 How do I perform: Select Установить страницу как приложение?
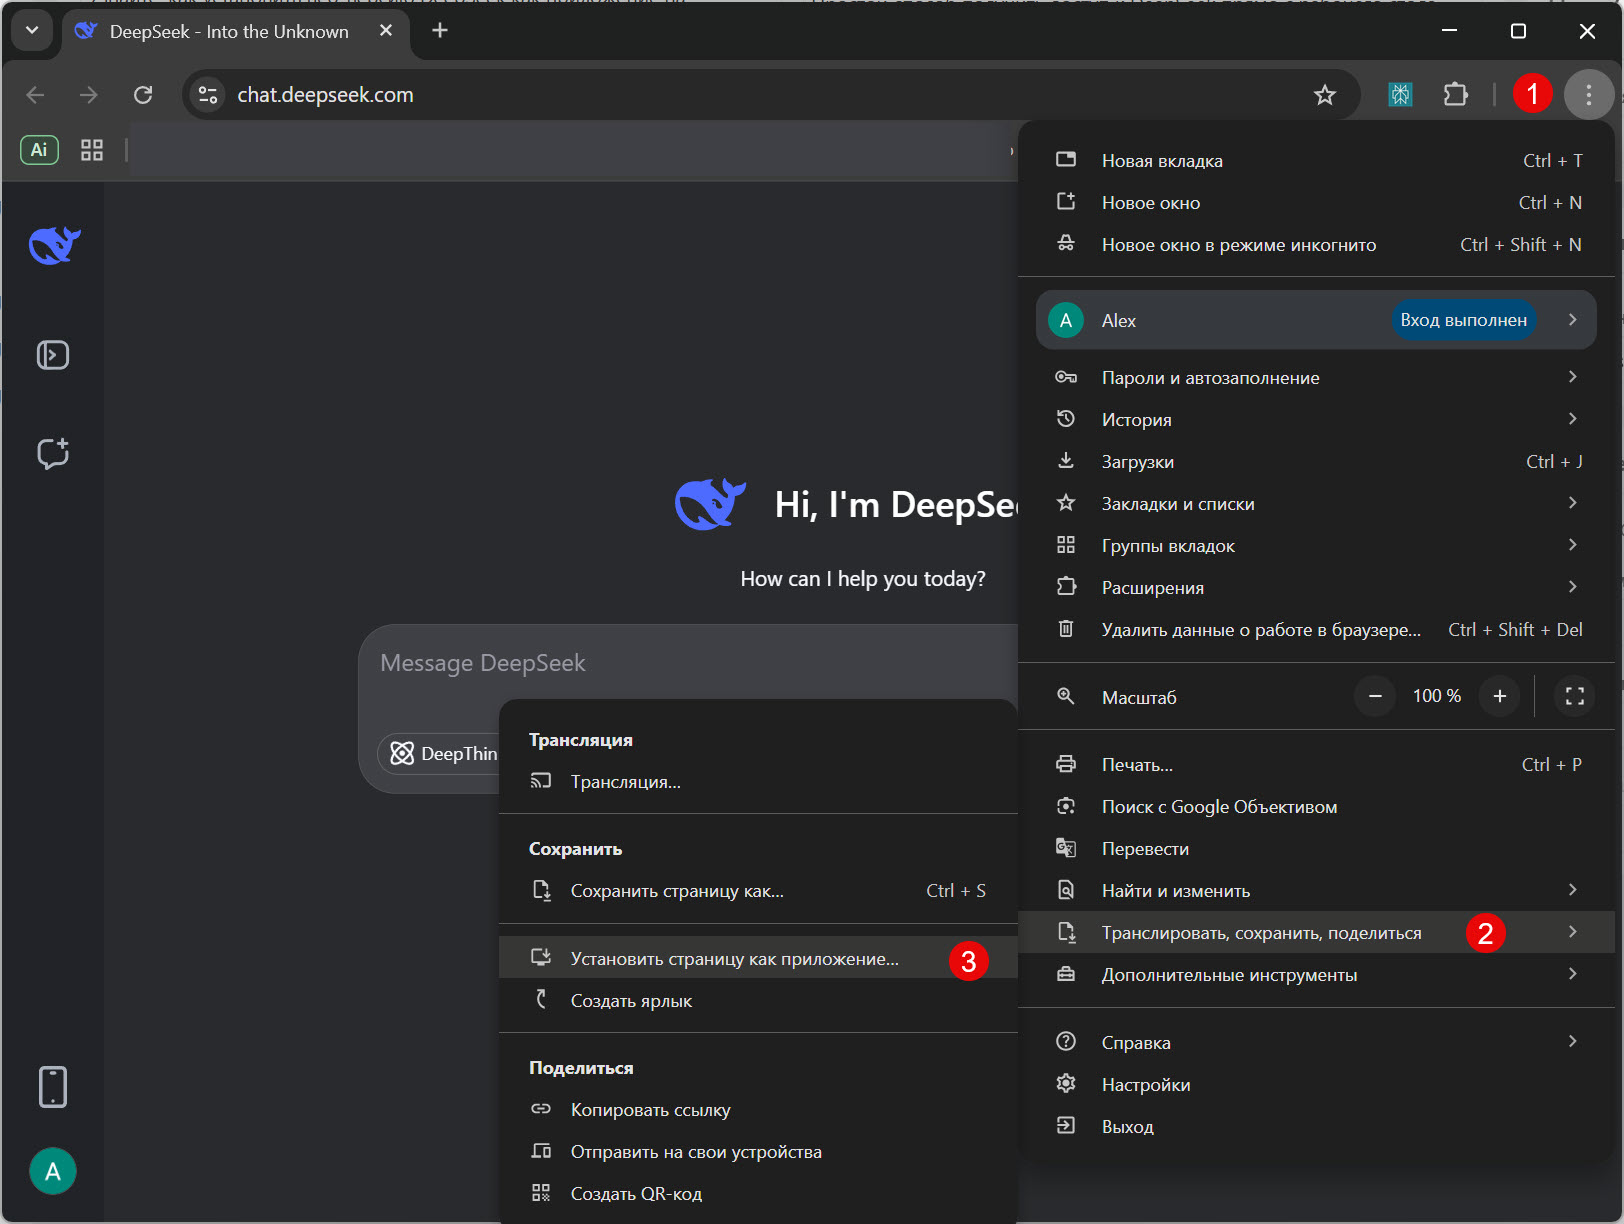point(758,958)
